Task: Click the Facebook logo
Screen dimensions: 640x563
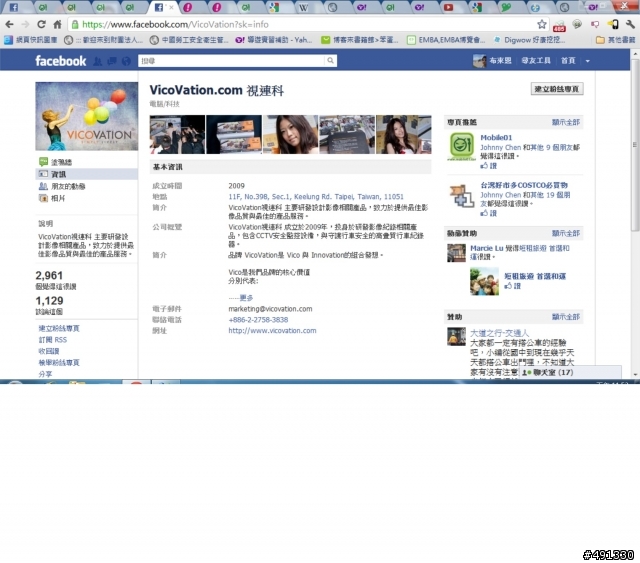Action: 61,61
